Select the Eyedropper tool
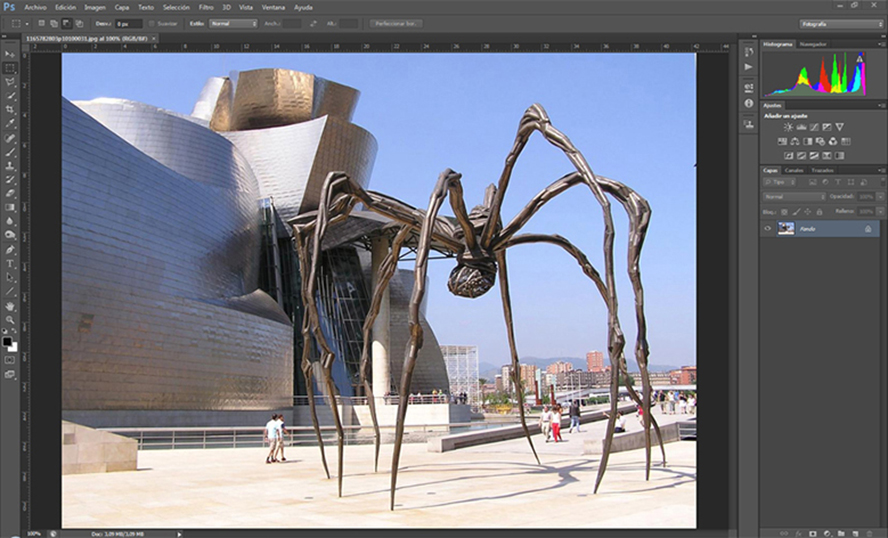Screen dimensions: 888x538 pos(10,124)
